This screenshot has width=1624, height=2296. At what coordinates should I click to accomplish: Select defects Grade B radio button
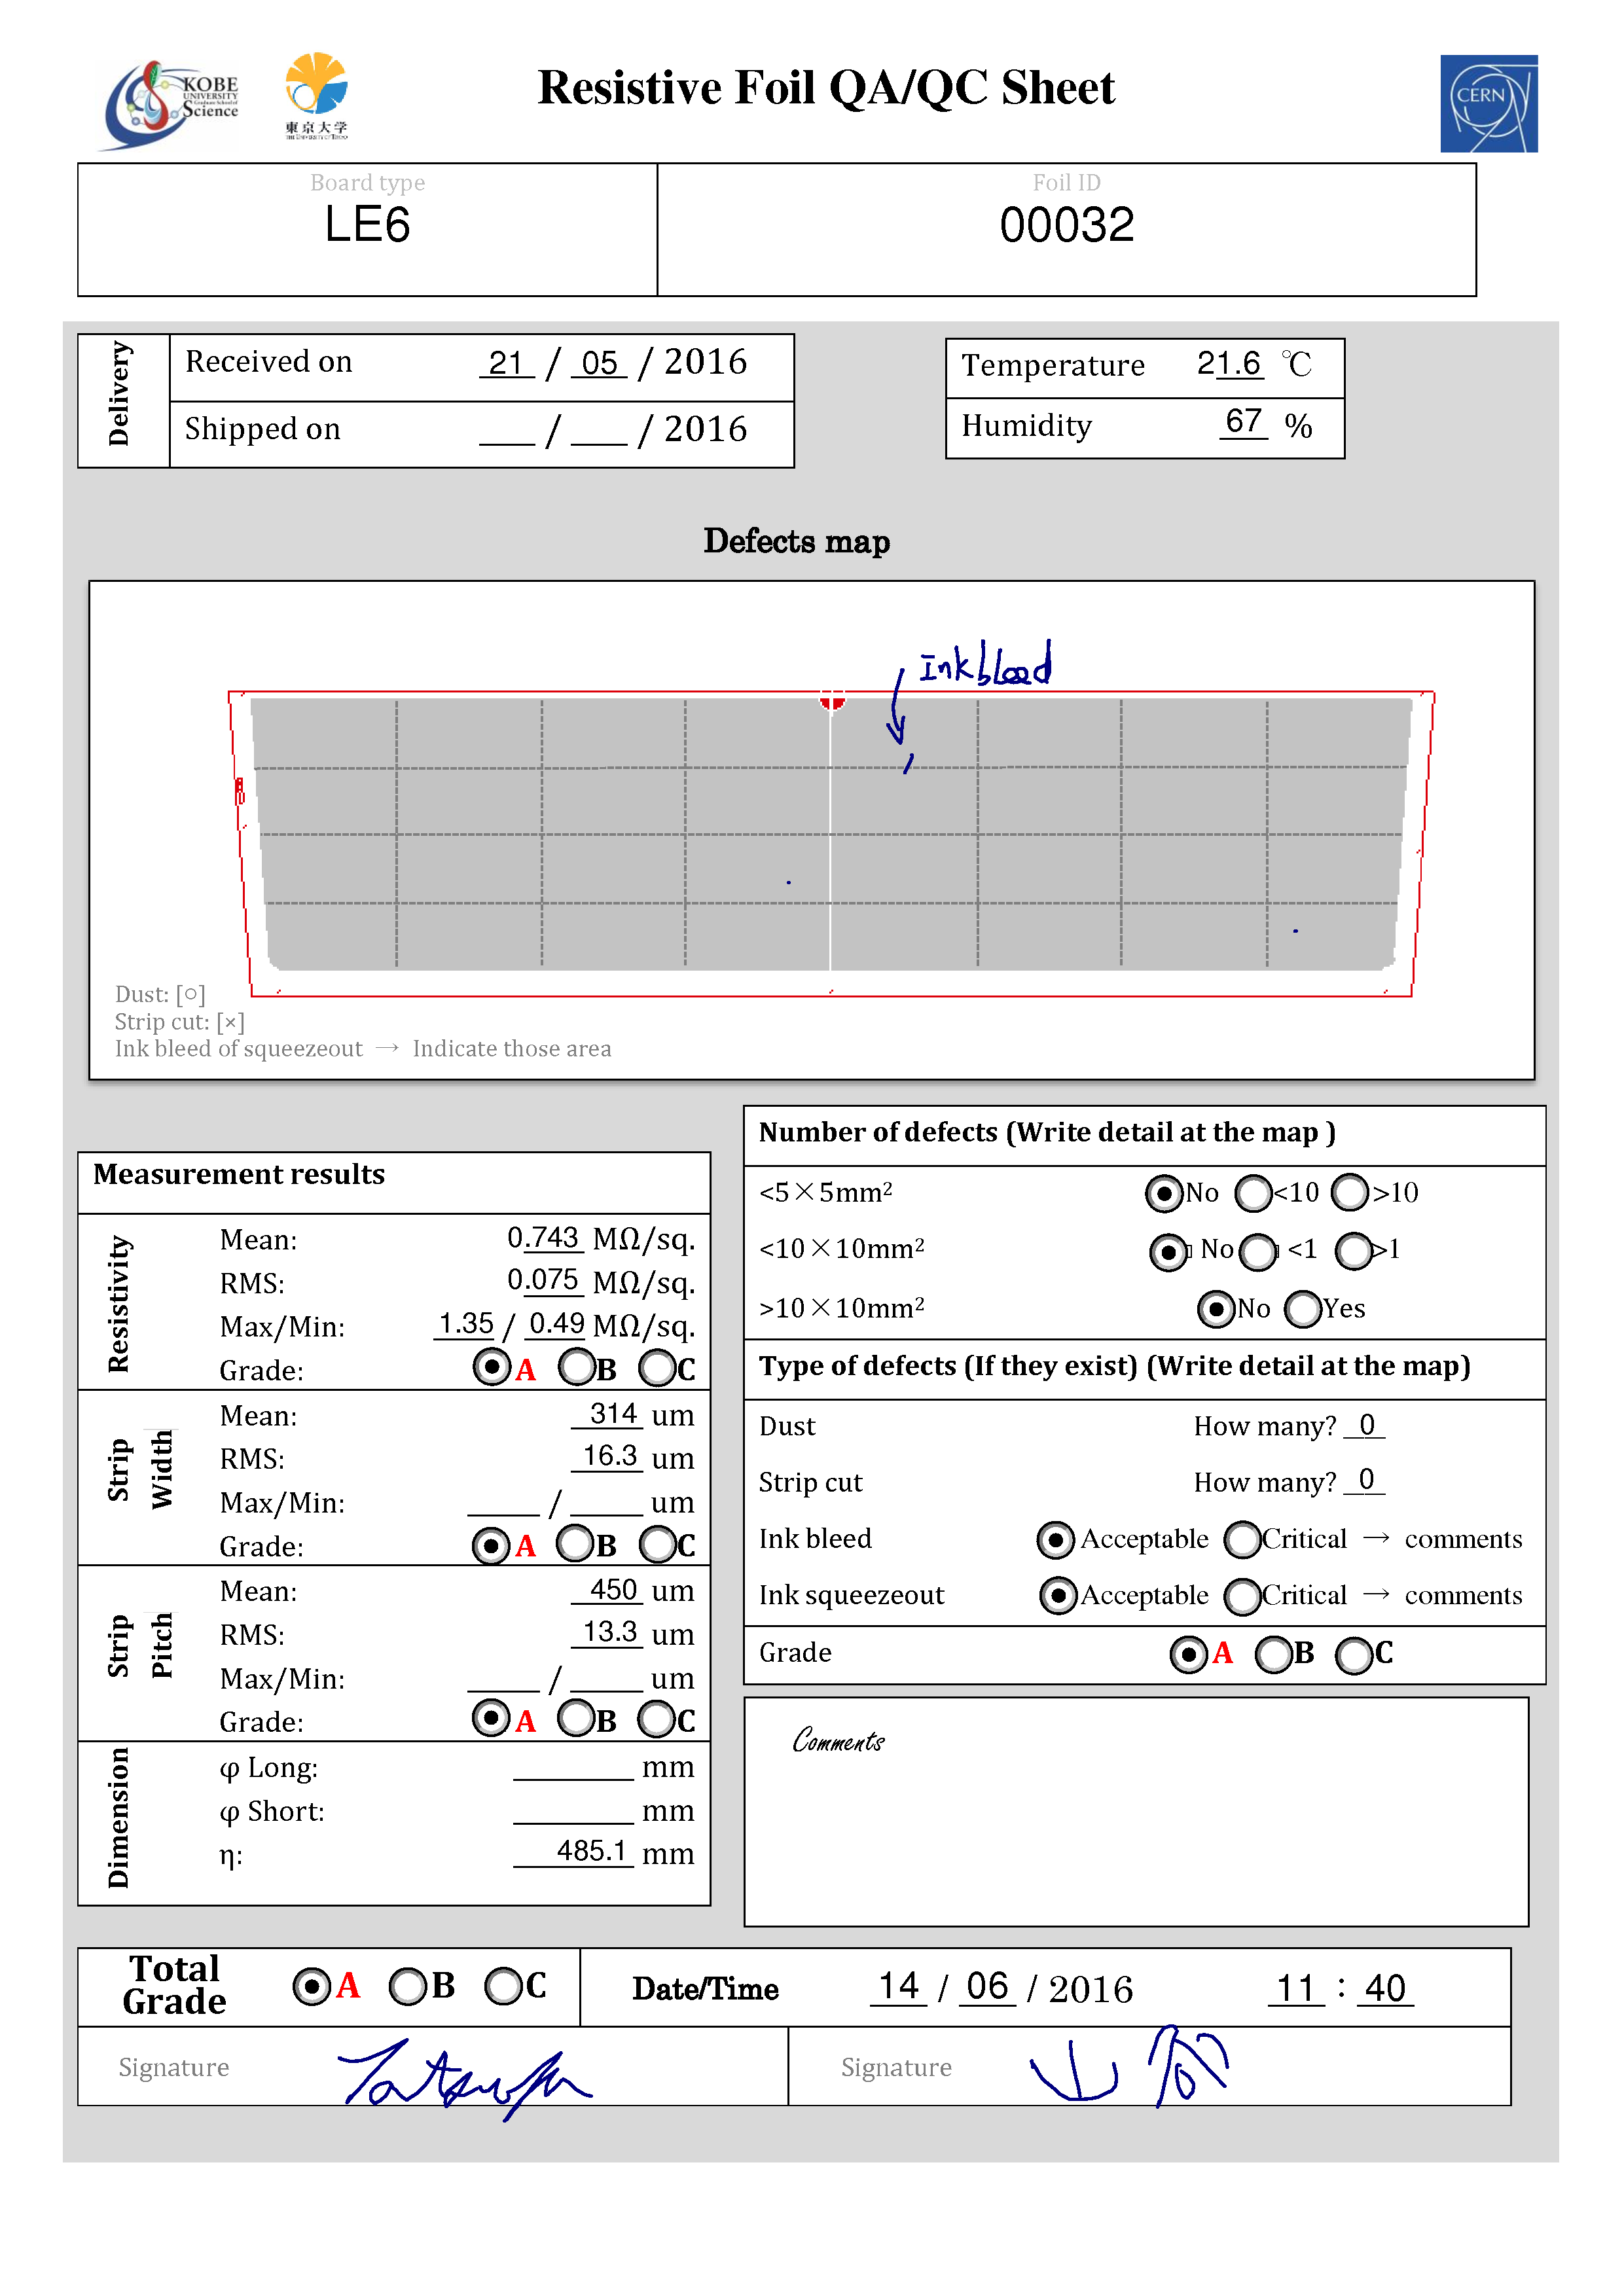point(1273,1654)
